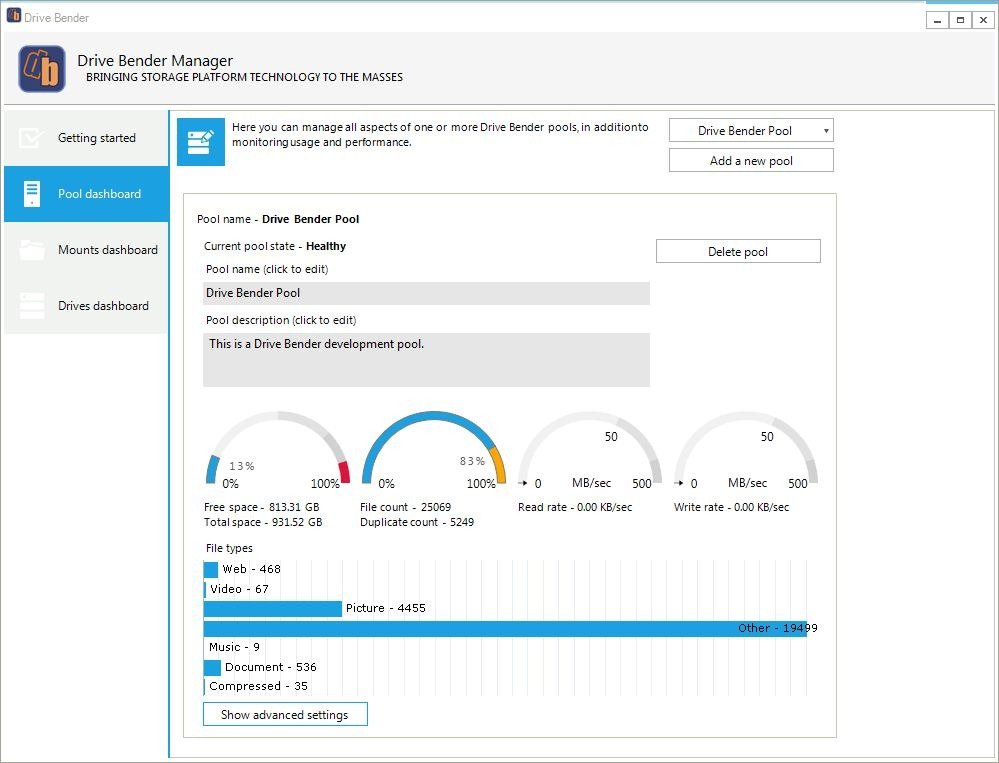The height and width of the screenshot is (763, 999).
Task: Click File count - 25069 text
Action: (x=405, y=507)
